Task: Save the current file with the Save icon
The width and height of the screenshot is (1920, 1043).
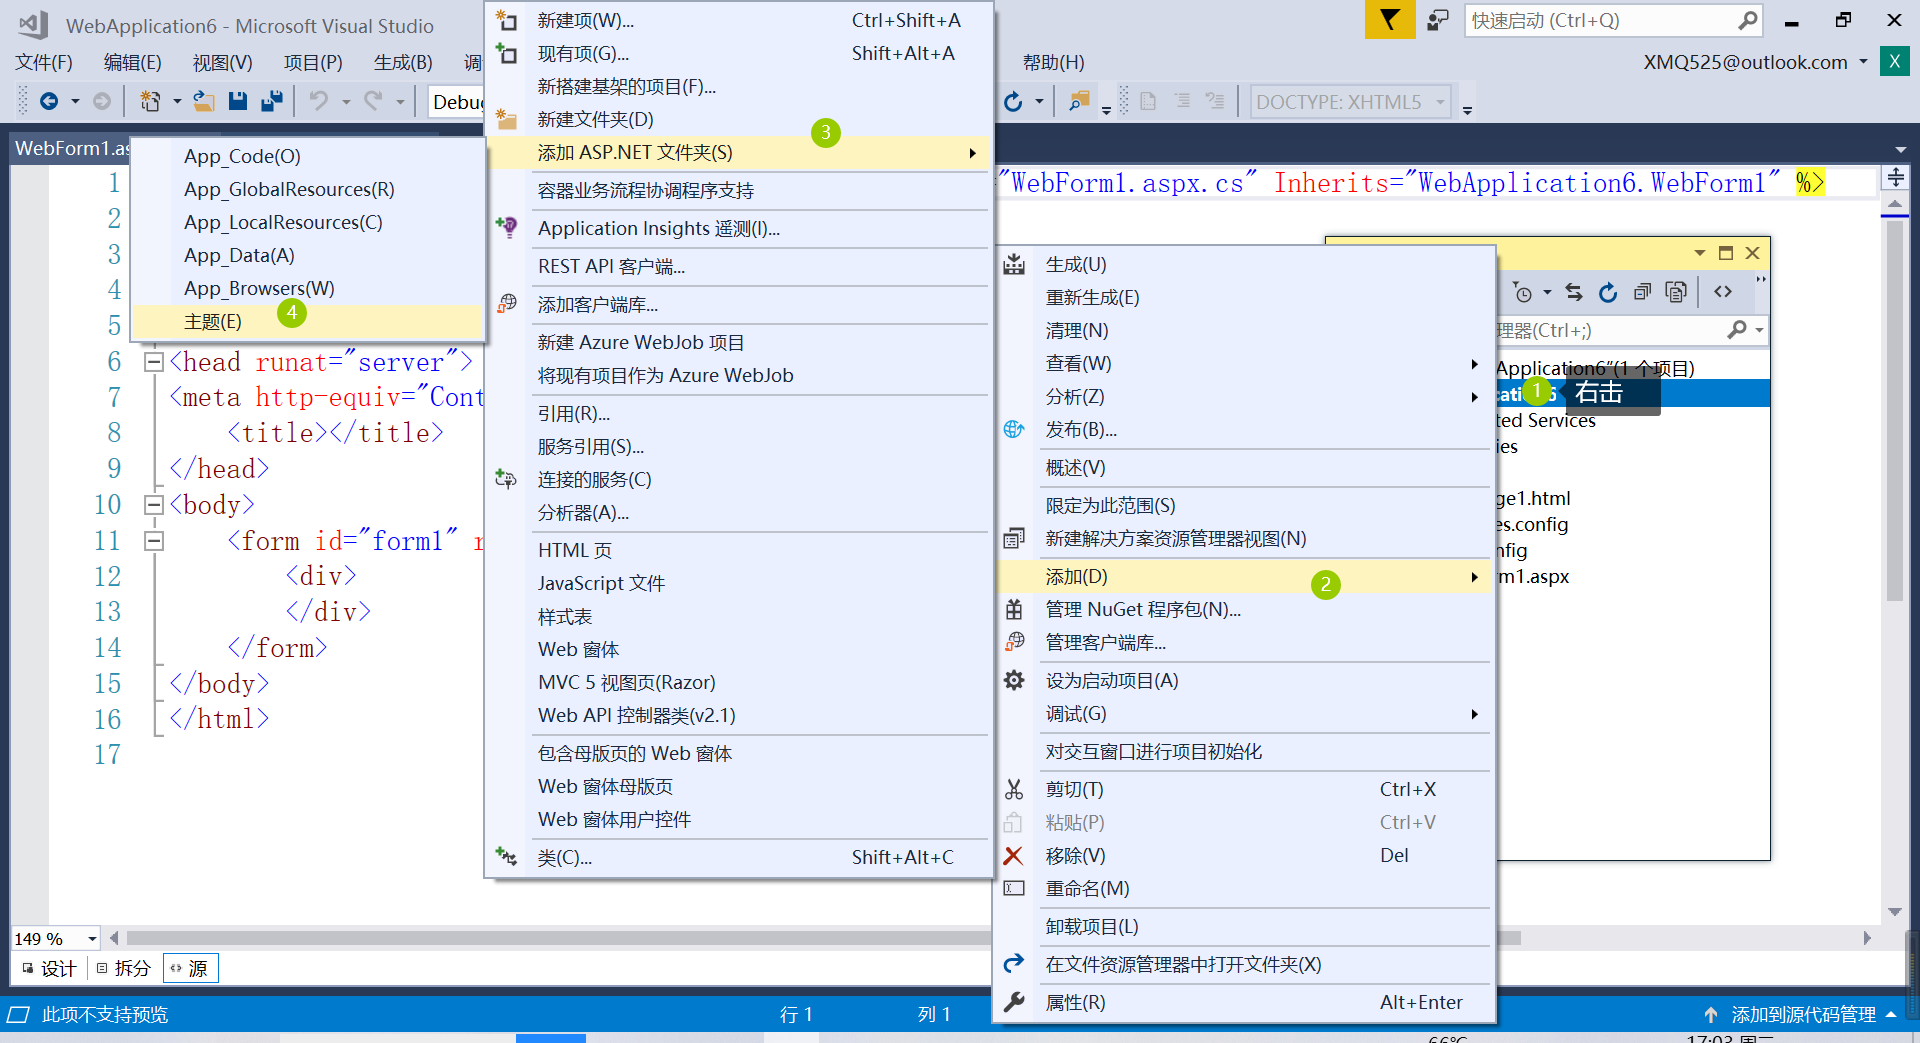Action: click(238, 100)
